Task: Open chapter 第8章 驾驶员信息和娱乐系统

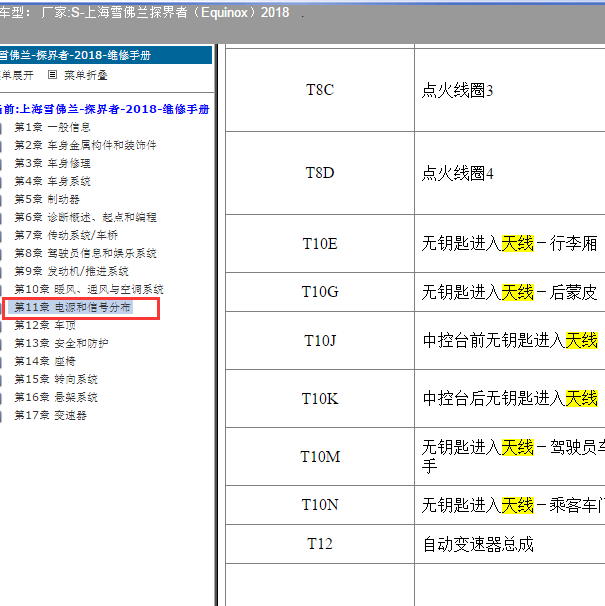Action: coord(85,253)
